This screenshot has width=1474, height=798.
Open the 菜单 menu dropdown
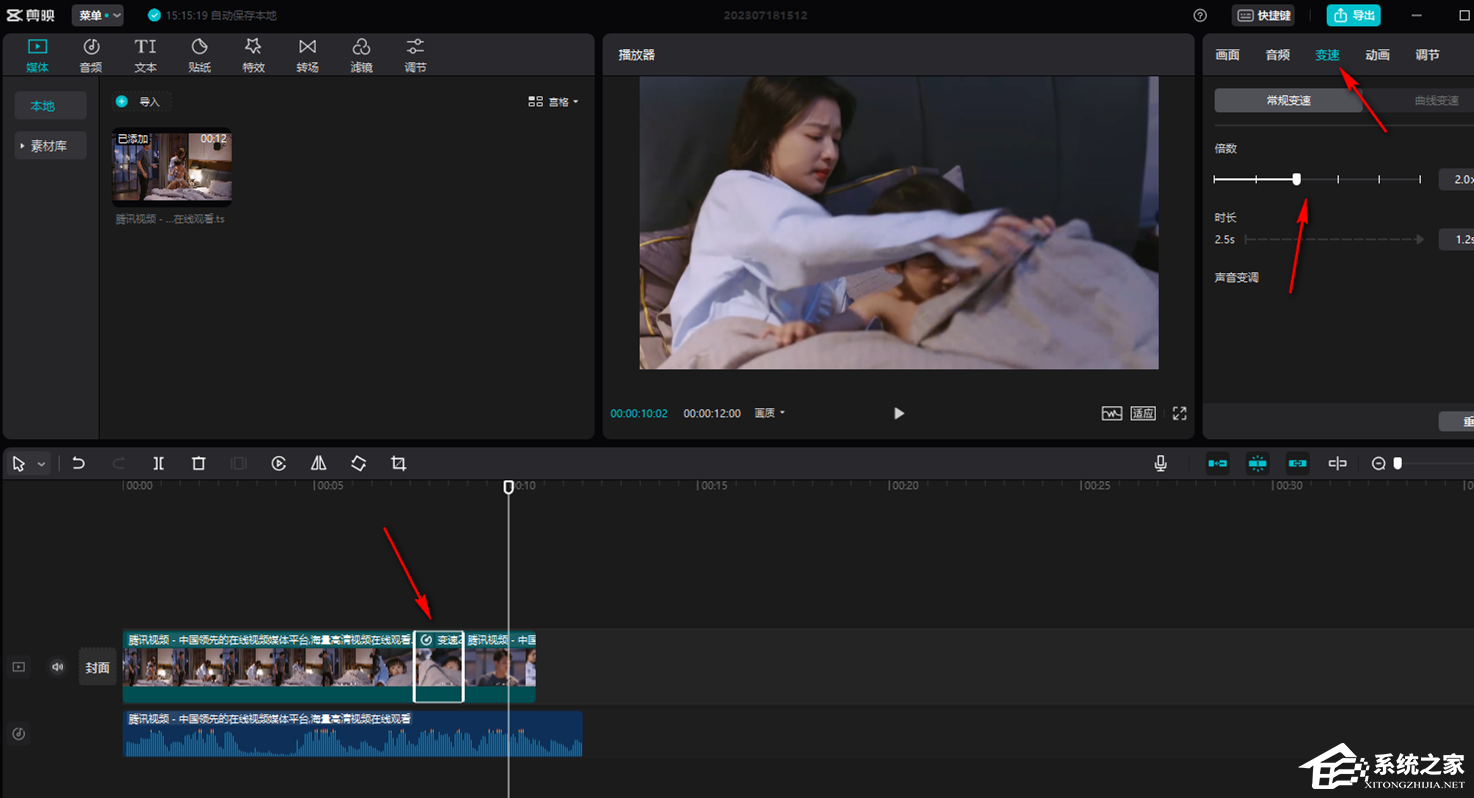pyautogui.click(x=98, y=15)
